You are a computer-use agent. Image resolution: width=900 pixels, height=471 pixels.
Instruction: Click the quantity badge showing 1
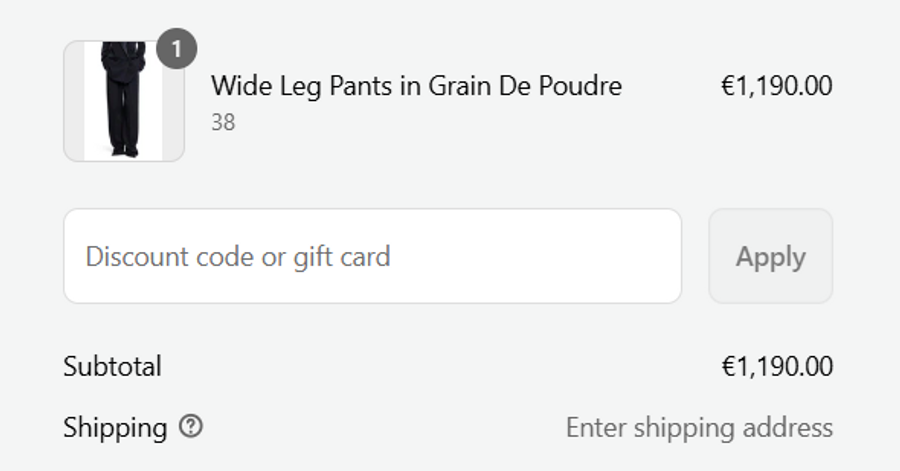(x=177, y=49)
